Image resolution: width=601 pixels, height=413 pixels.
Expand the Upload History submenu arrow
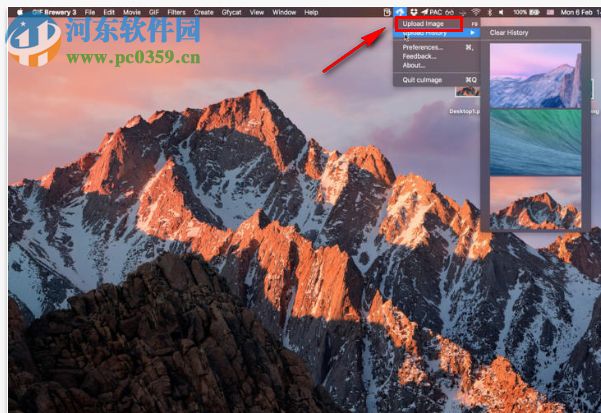[x=472, y=33]
